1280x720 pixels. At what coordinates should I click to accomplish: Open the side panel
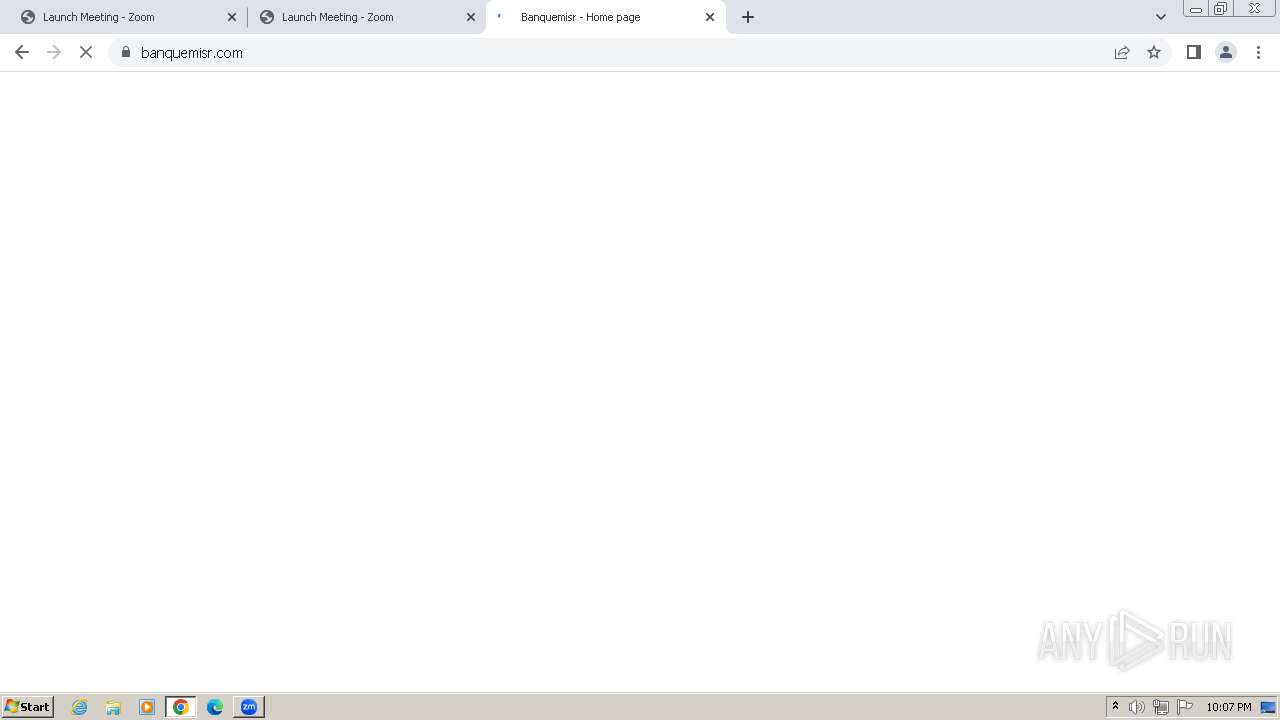pyautogui.click(x=1194, y=53)
